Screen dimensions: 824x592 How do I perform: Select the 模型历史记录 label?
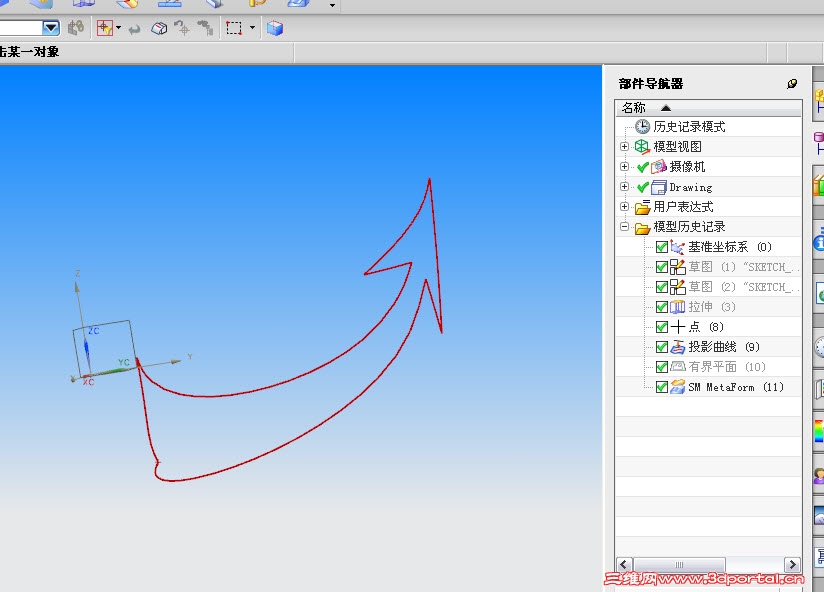pyautogui.click(x=689, y=226)
